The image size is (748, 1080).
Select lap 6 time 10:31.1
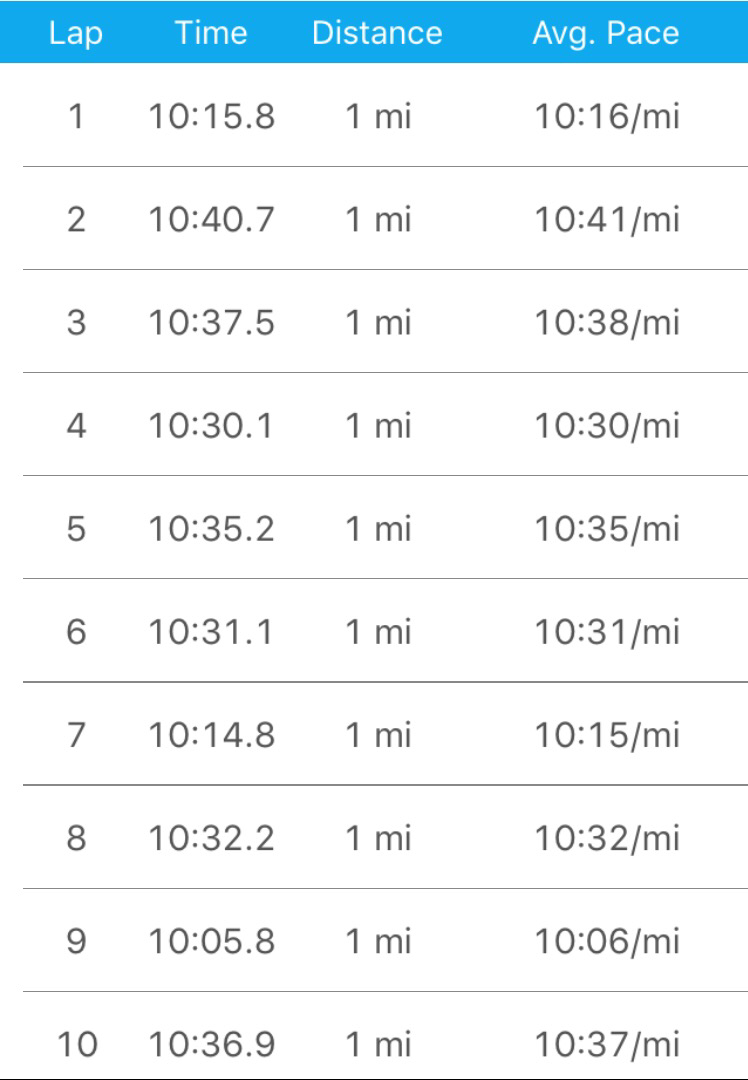tap(212, 632)
